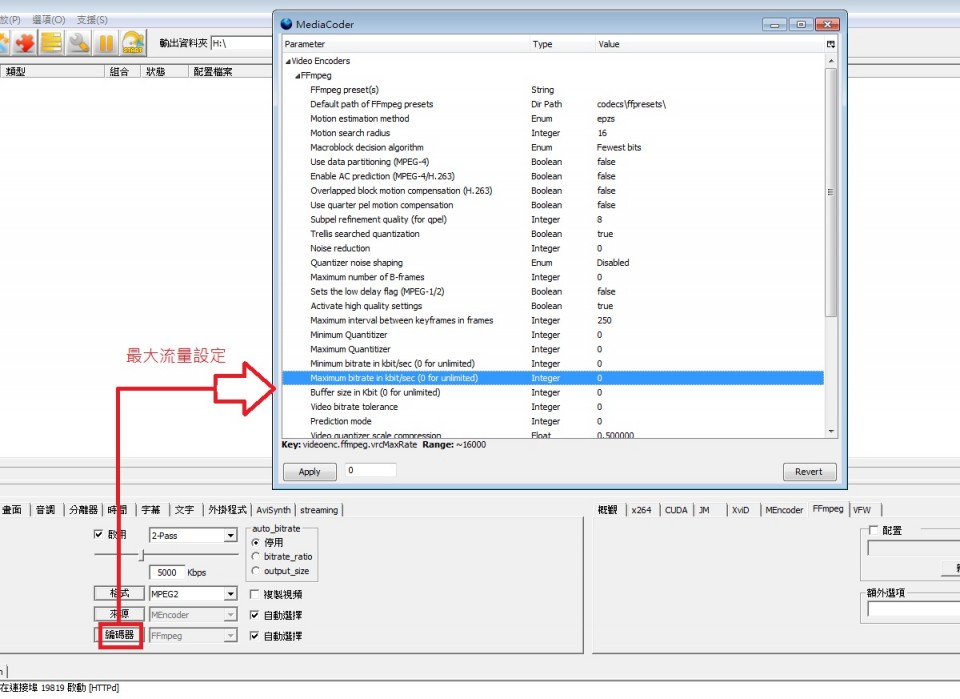Open the AviSynth tab

[273, 510]
